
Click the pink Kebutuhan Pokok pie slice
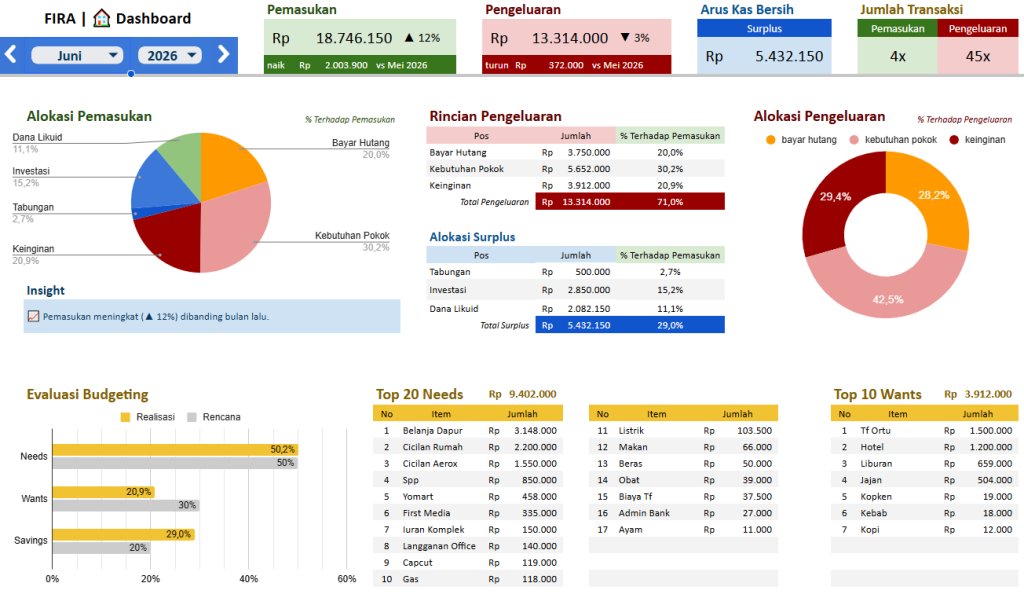point(238,225)
